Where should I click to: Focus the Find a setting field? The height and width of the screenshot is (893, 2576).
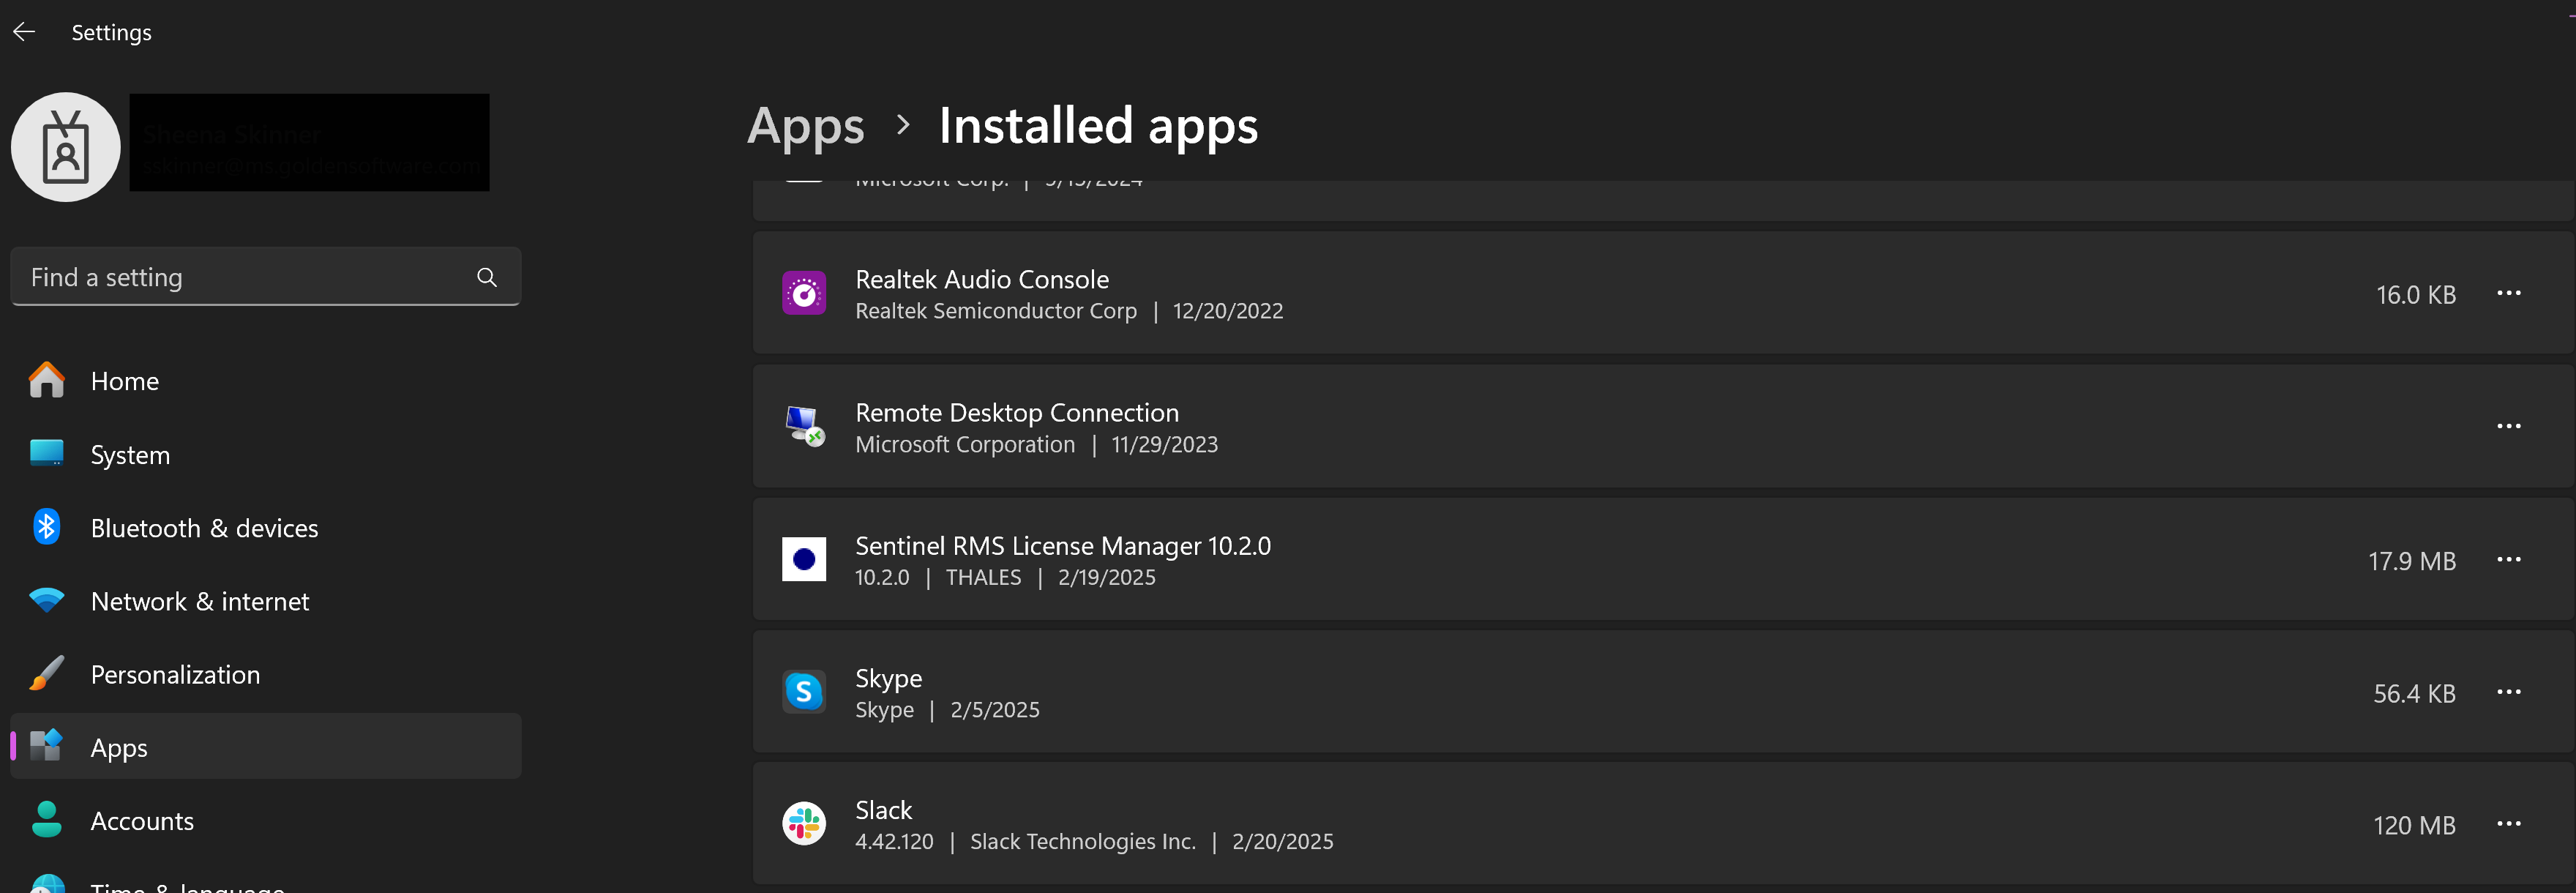[265, 277]
